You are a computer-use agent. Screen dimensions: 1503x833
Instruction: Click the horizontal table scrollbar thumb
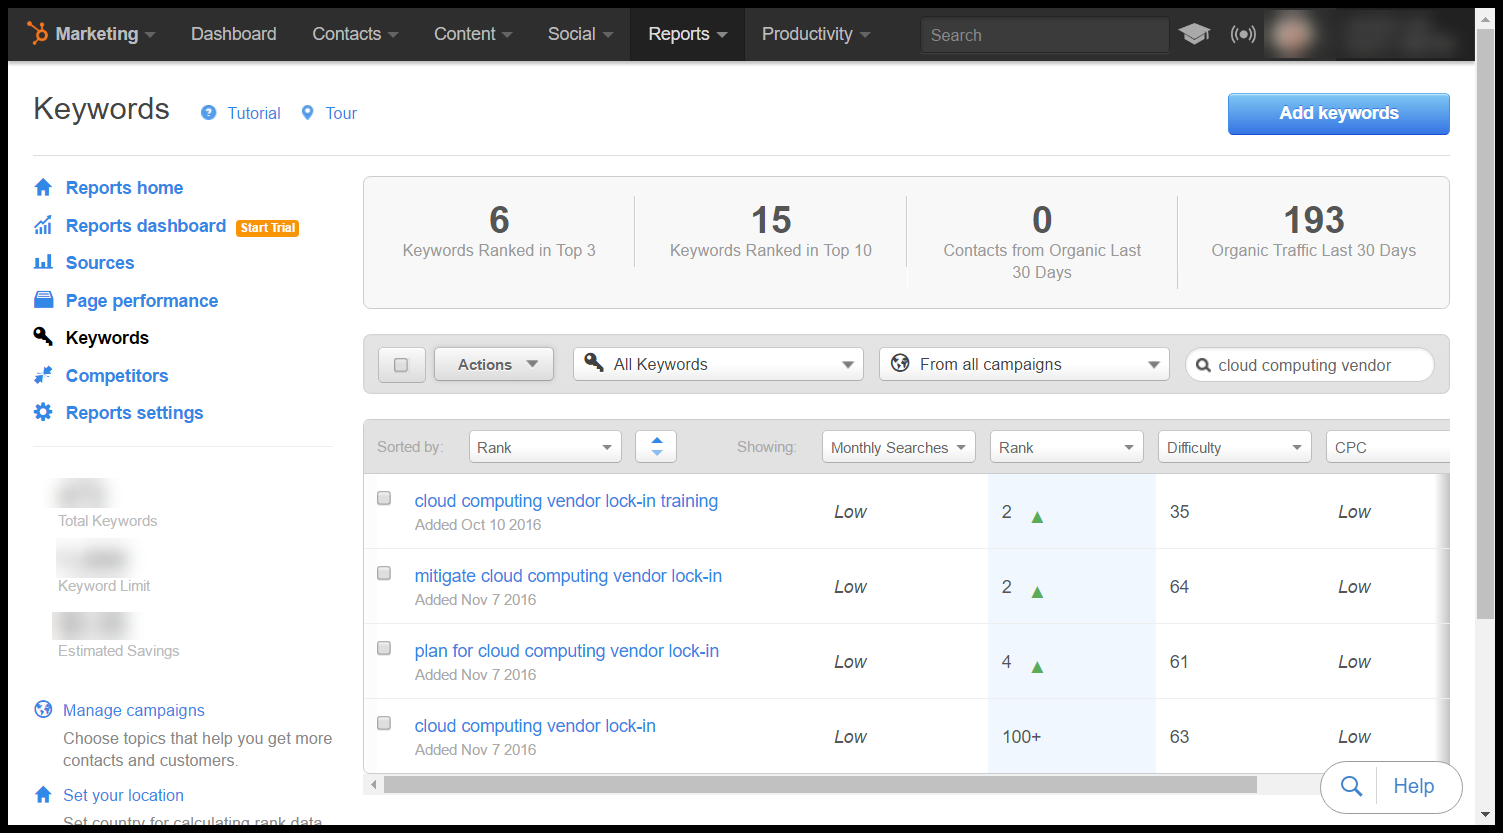pos(820,785)
